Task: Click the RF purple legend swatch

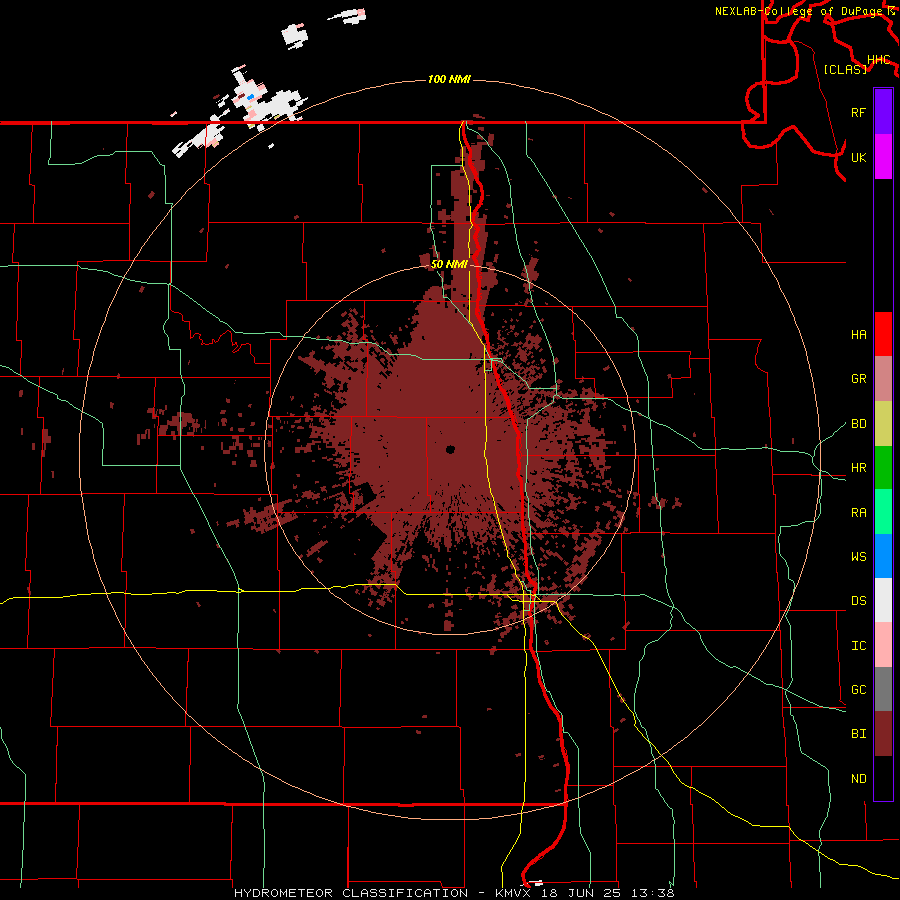Action: click(883, 112)
